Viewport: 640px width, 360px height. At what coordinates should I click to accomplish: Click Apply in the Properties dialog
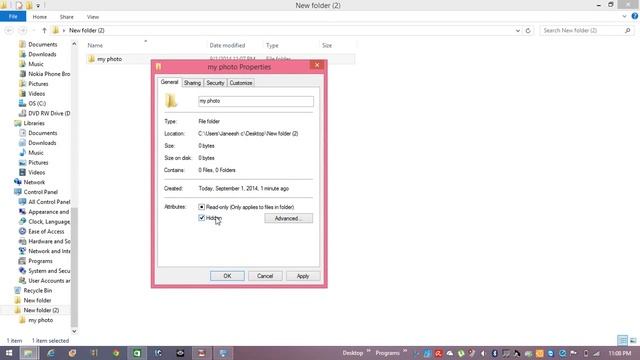pos(303,276)
